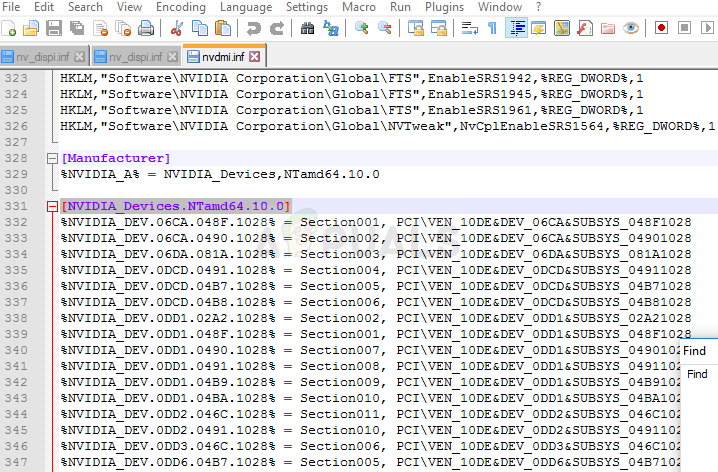Collapse the [Manufacturer] section fold marker
This screenshot has width=718, height=472.
[51, 158]
